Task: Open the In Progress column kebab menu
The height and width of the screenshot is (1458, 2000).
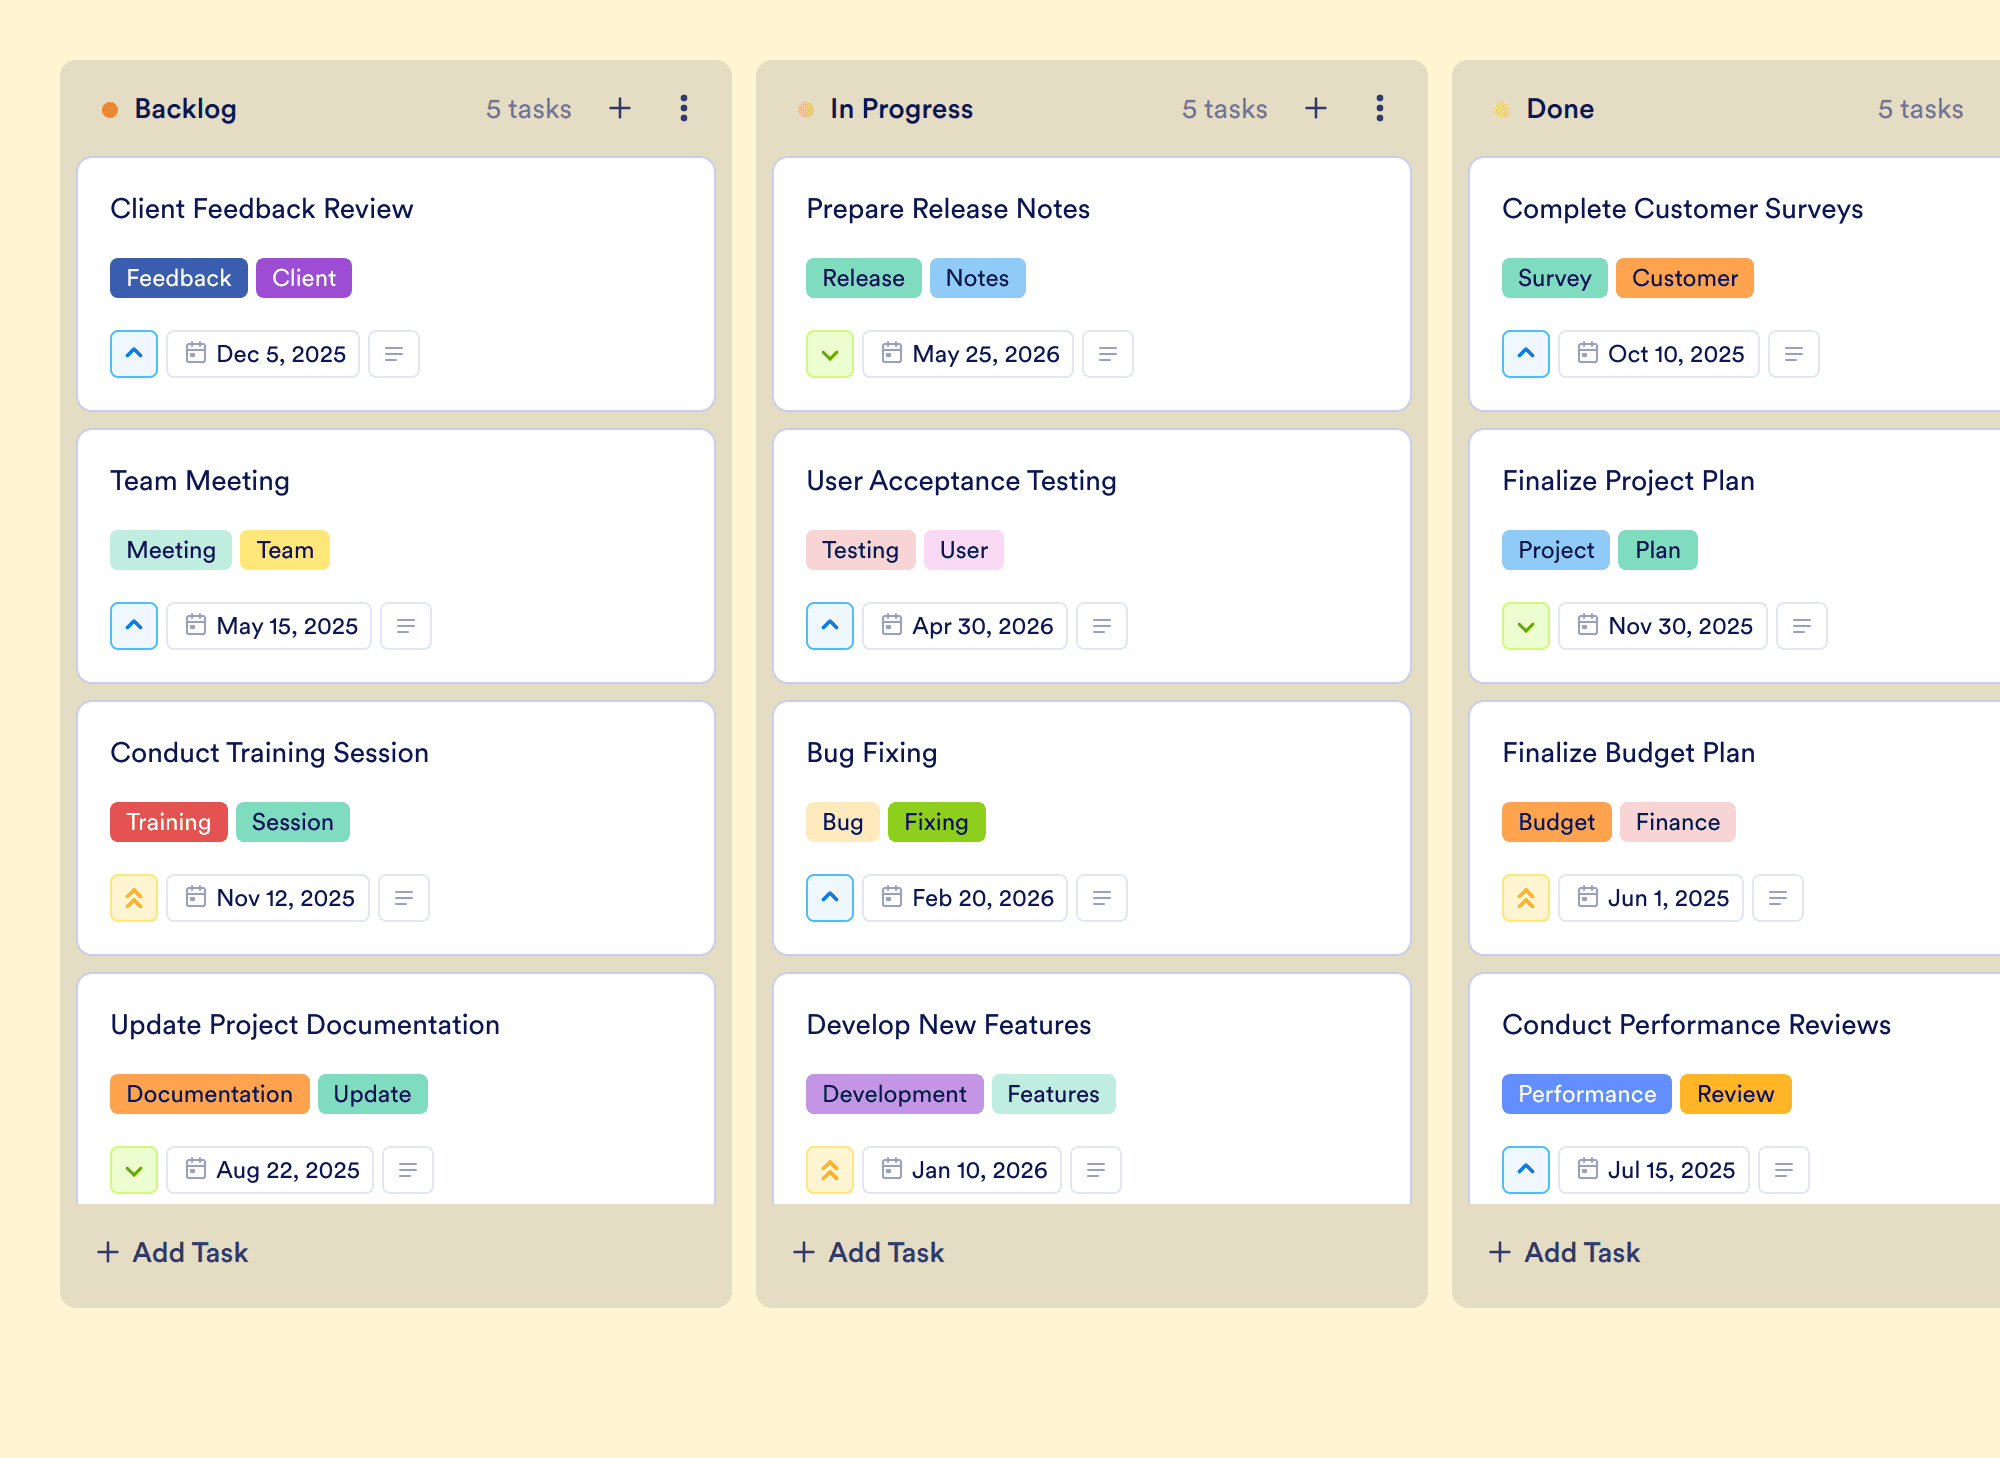Action: [x=1380, y=108]
